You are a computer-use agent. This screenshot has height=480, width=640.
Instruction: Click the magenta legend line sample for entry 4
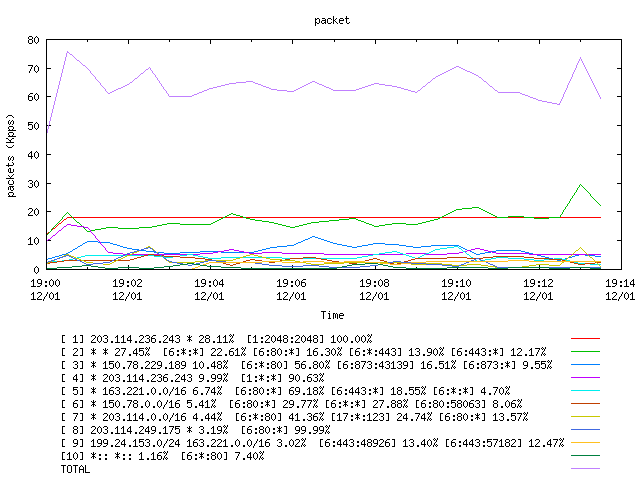click(x=585, y=378)
